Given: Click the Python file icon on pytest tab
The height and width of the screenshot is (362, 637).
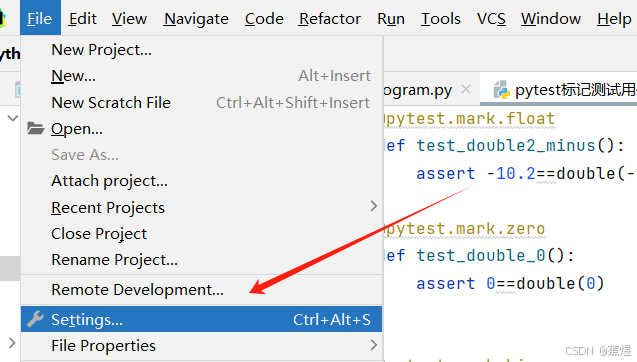Looking at the screenshot, I should (x=501, y=90).
